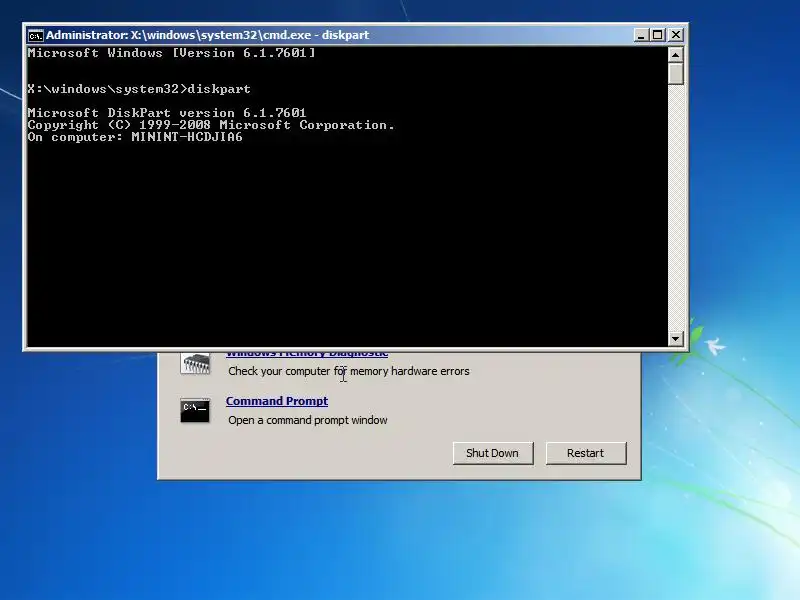Click the Shut Down button
800x600 pixels.
[x=493, y=453]
